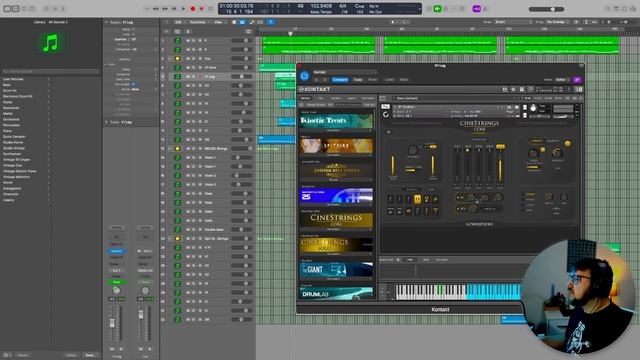The height and width of the screenshot is (360, 640).
Task: Adjust the master volume slider in control bar
Action: 547,9
